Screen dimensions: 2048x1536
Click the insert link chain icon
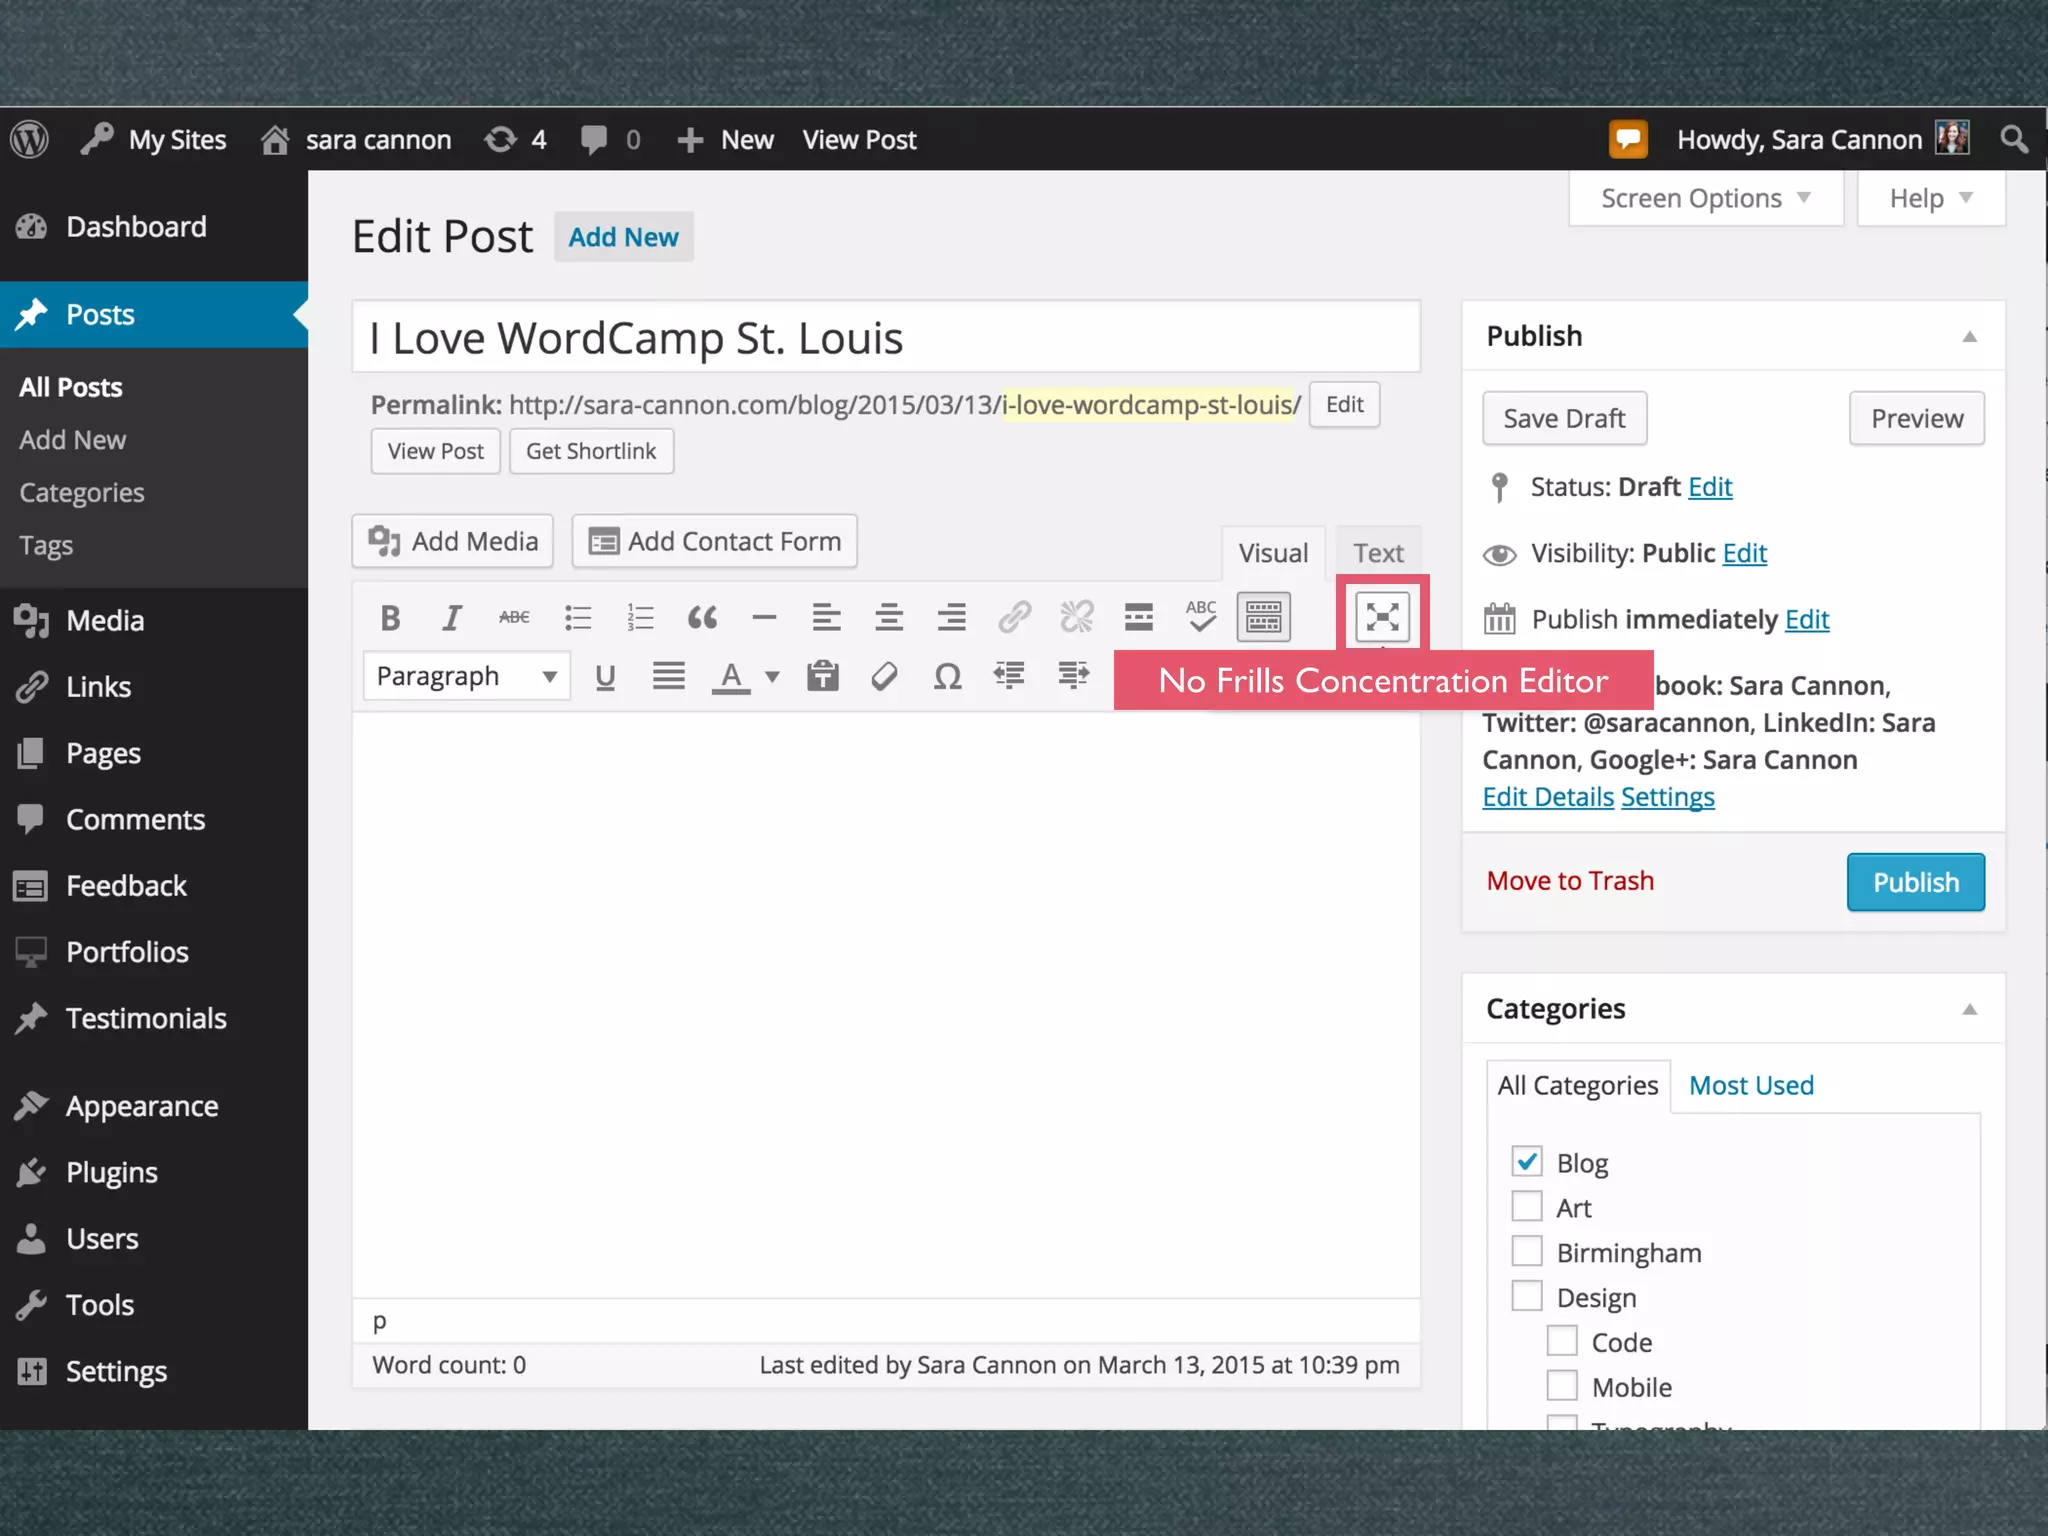1014,617
